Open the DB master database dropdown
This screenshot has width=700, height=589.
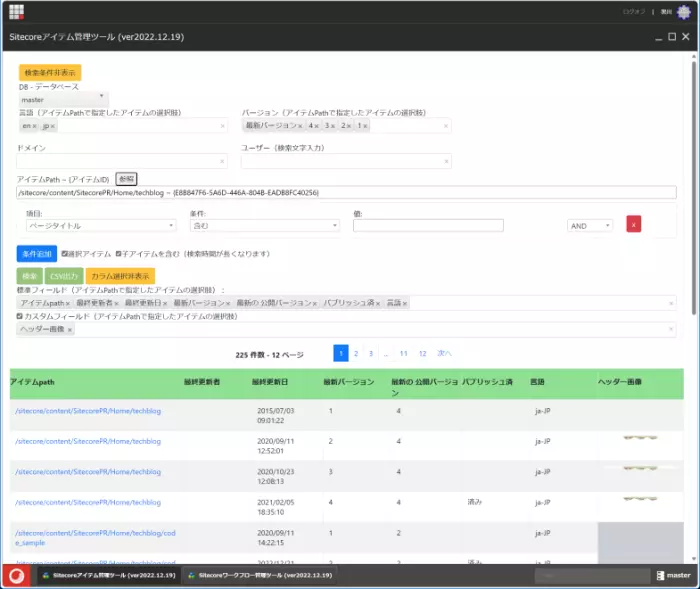[x=62, y=100]
